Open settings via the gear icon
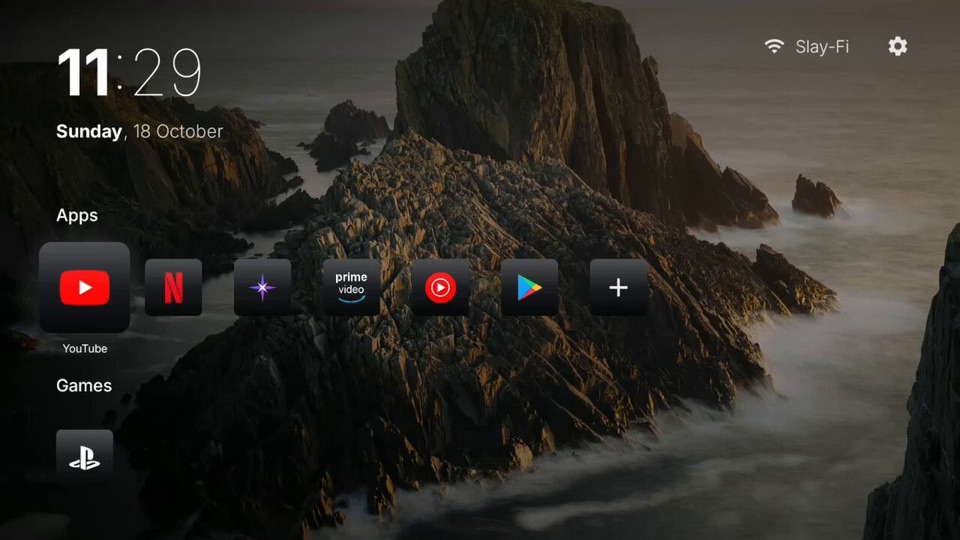 (x=898, y=47)
